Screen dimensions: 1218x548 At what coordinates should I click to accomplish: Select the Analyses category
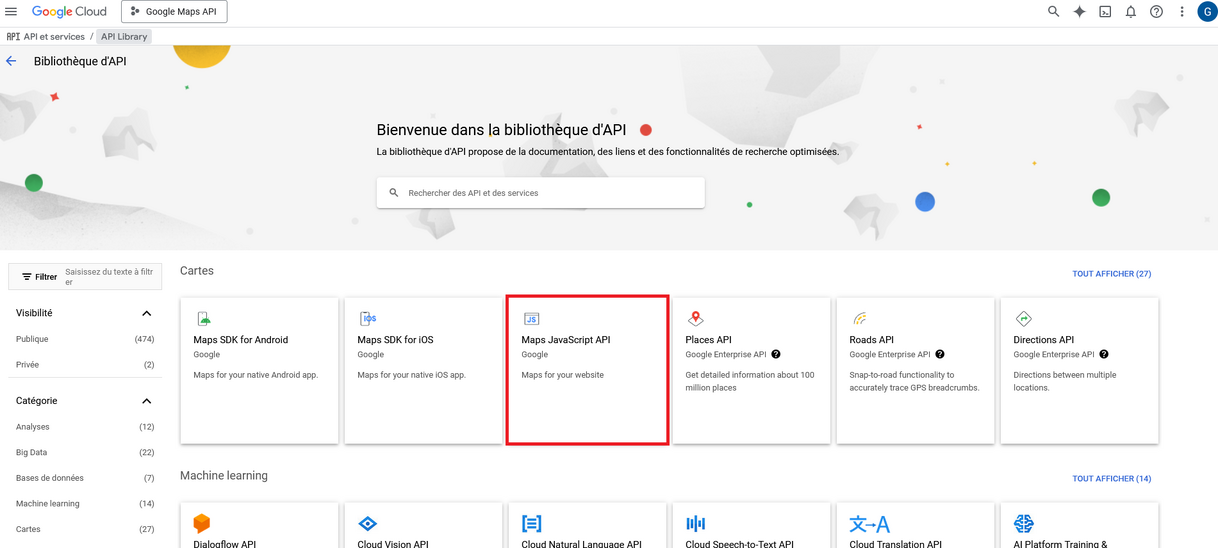coord(33,427)
